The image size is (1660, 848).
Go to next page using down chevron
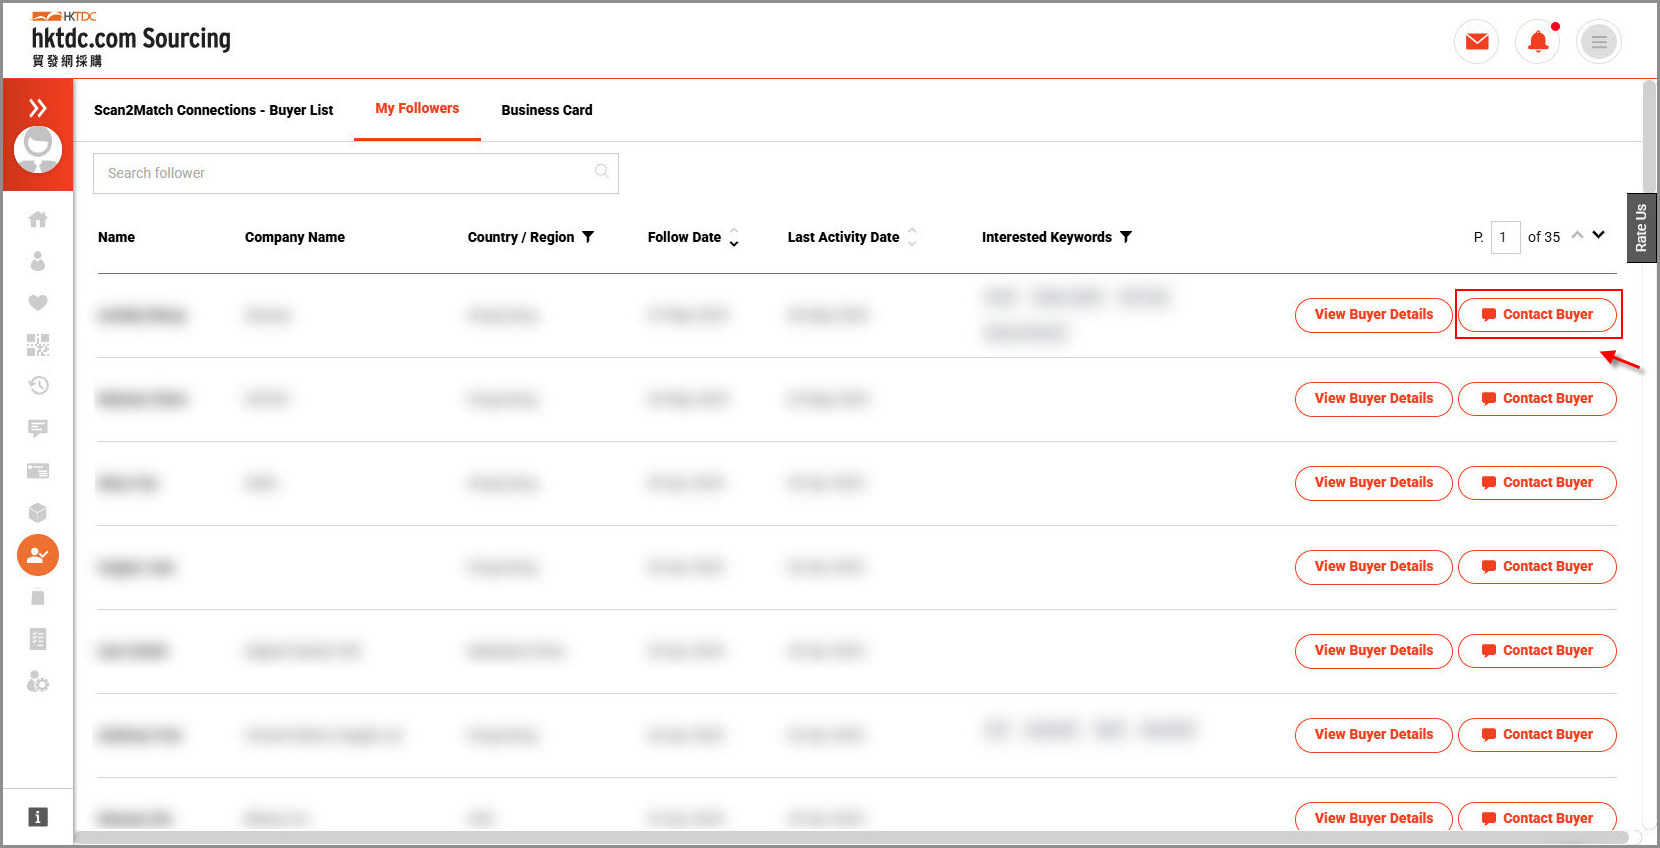click(x=1599, y=235)
